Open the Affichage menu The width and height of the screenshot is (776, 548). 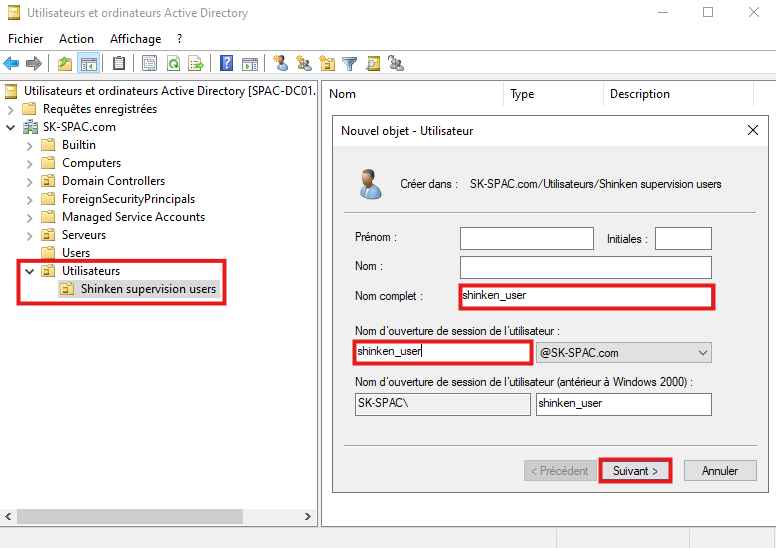coord(135,39)
